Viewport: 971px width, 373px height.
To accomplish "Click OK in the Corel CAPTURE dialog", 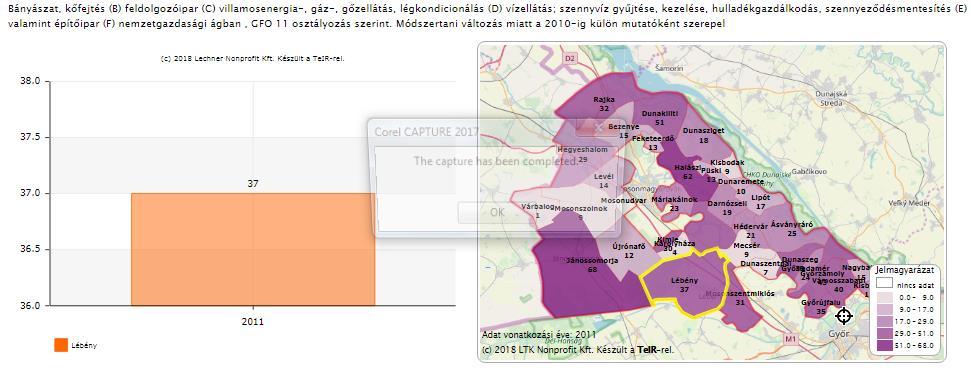I will (x=497, y=212).
